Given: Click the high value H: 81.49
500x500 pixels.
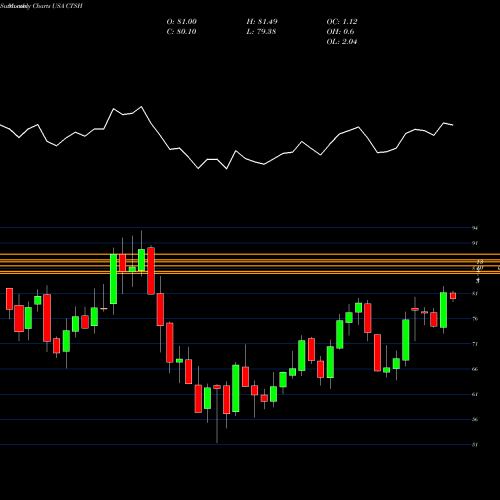Looking at the screenshot, I should [x=262, y=22].
